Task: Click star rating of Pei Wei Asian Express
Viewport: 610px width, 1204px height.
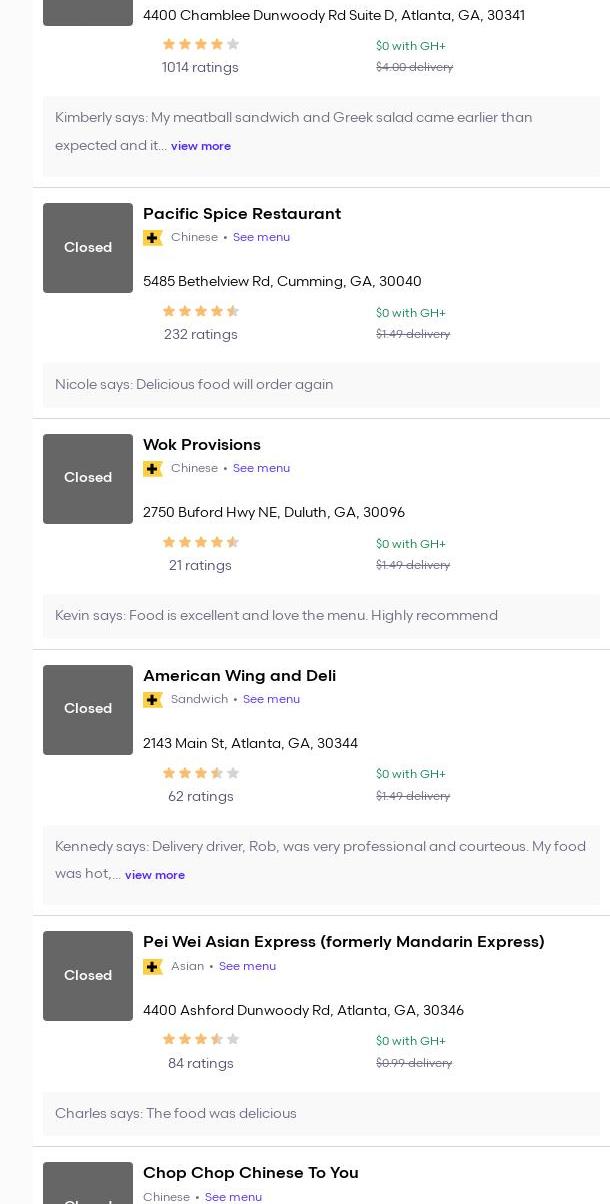Action: (x=200, y=1040)
